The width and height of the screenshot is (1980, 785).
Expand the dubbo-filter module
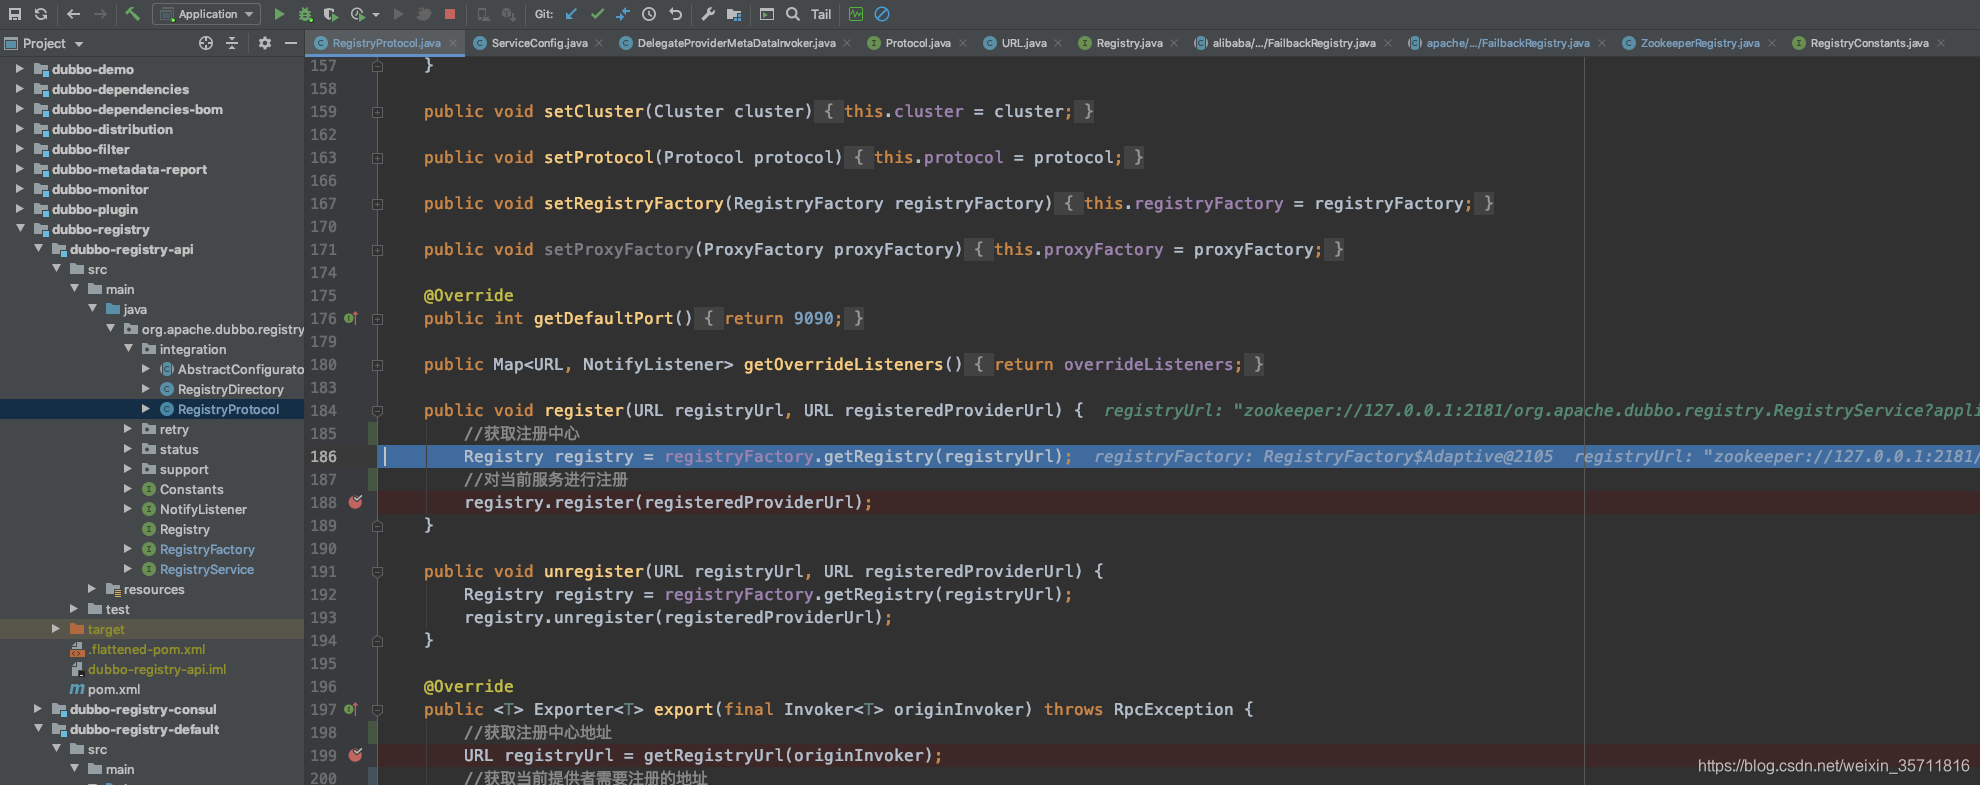pos(19,149)
